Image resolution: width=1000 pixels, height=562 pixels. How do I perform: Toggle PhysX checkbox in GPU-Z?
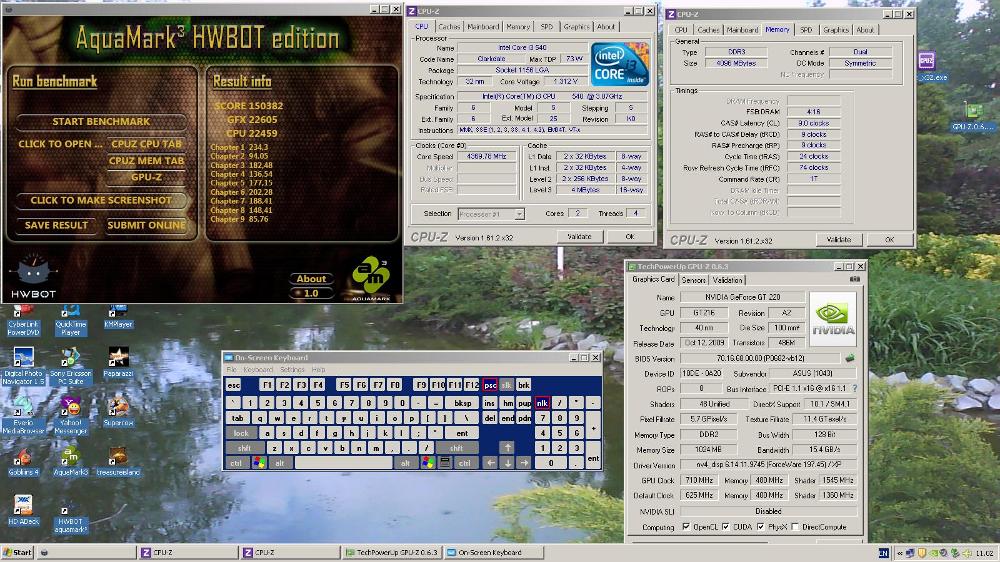point(761,527)
